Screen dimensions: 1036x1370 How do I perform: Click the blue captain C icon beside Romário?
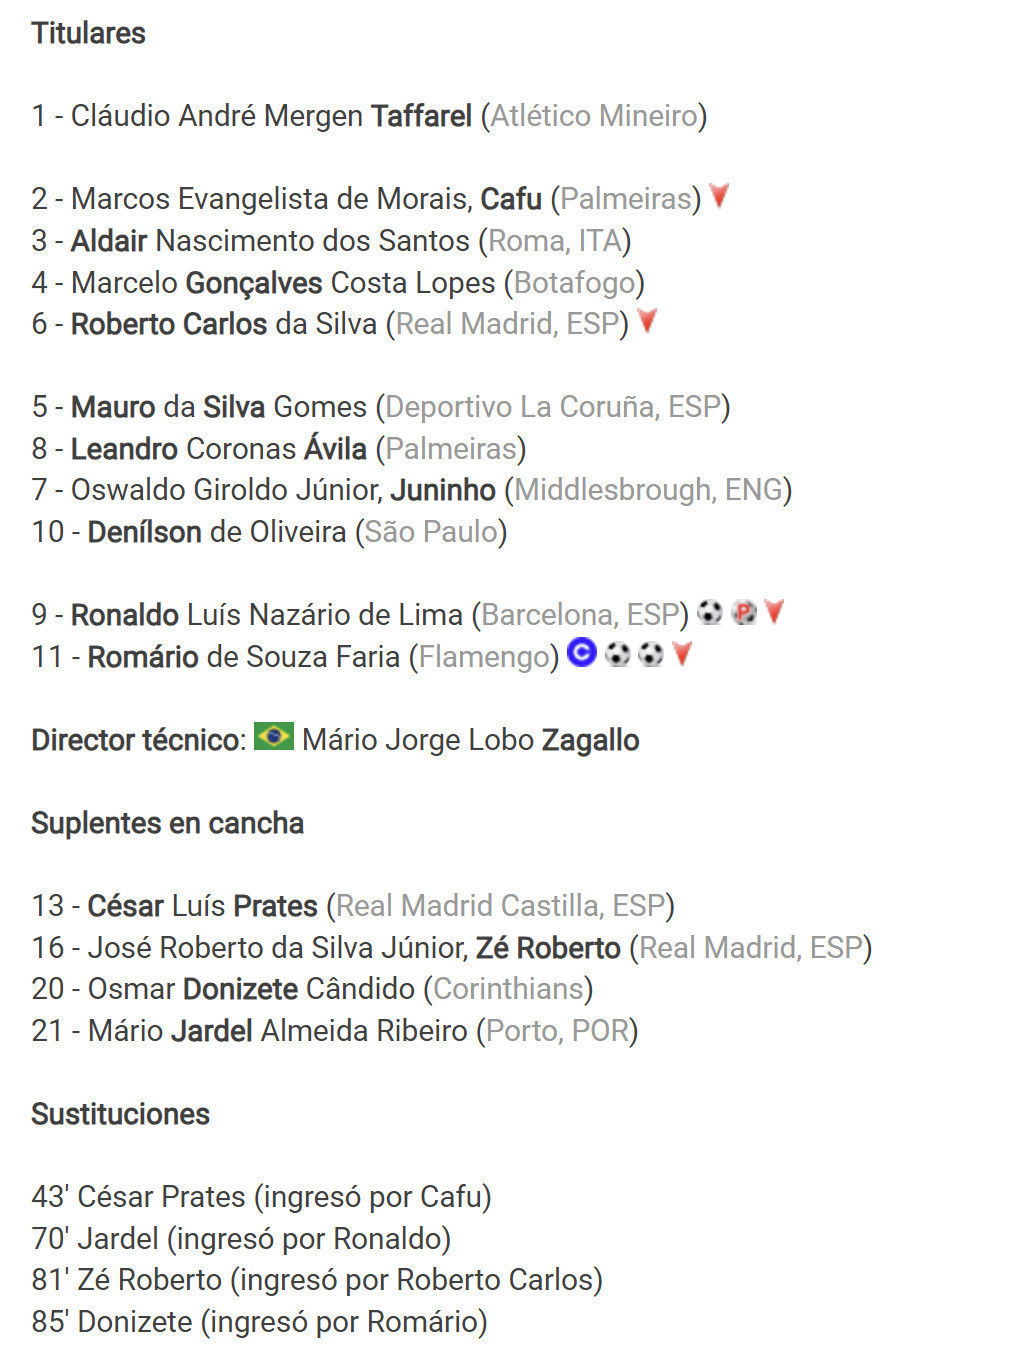[581, 654]
